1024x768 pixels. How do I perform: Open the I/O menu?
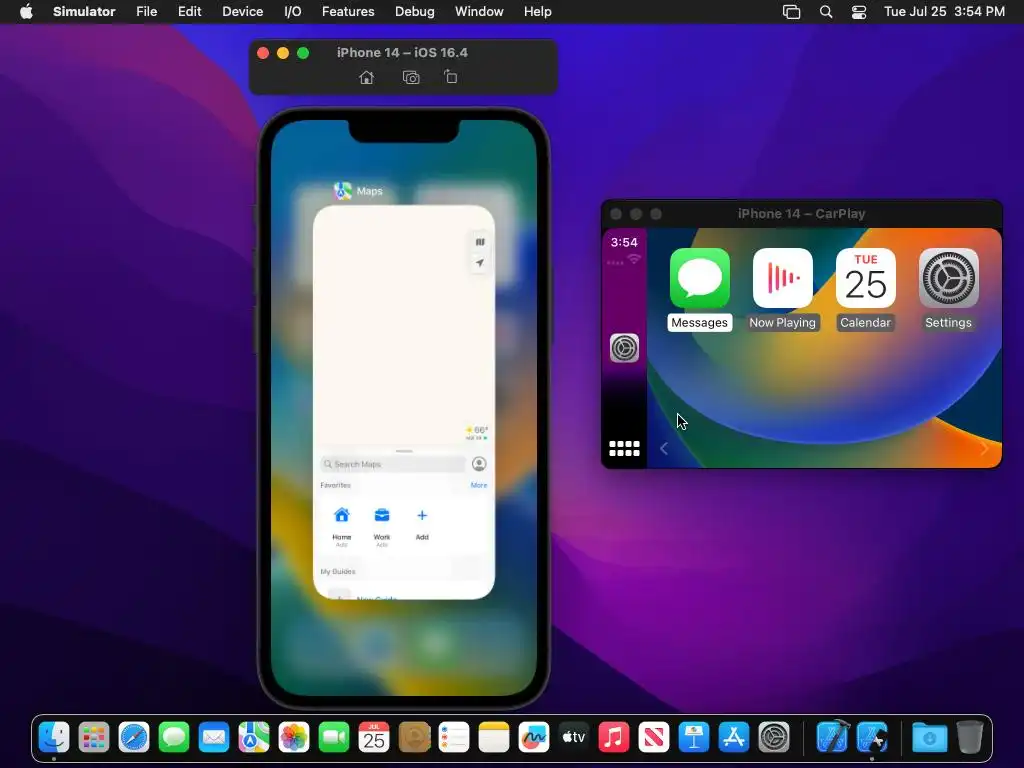point(293,12)
